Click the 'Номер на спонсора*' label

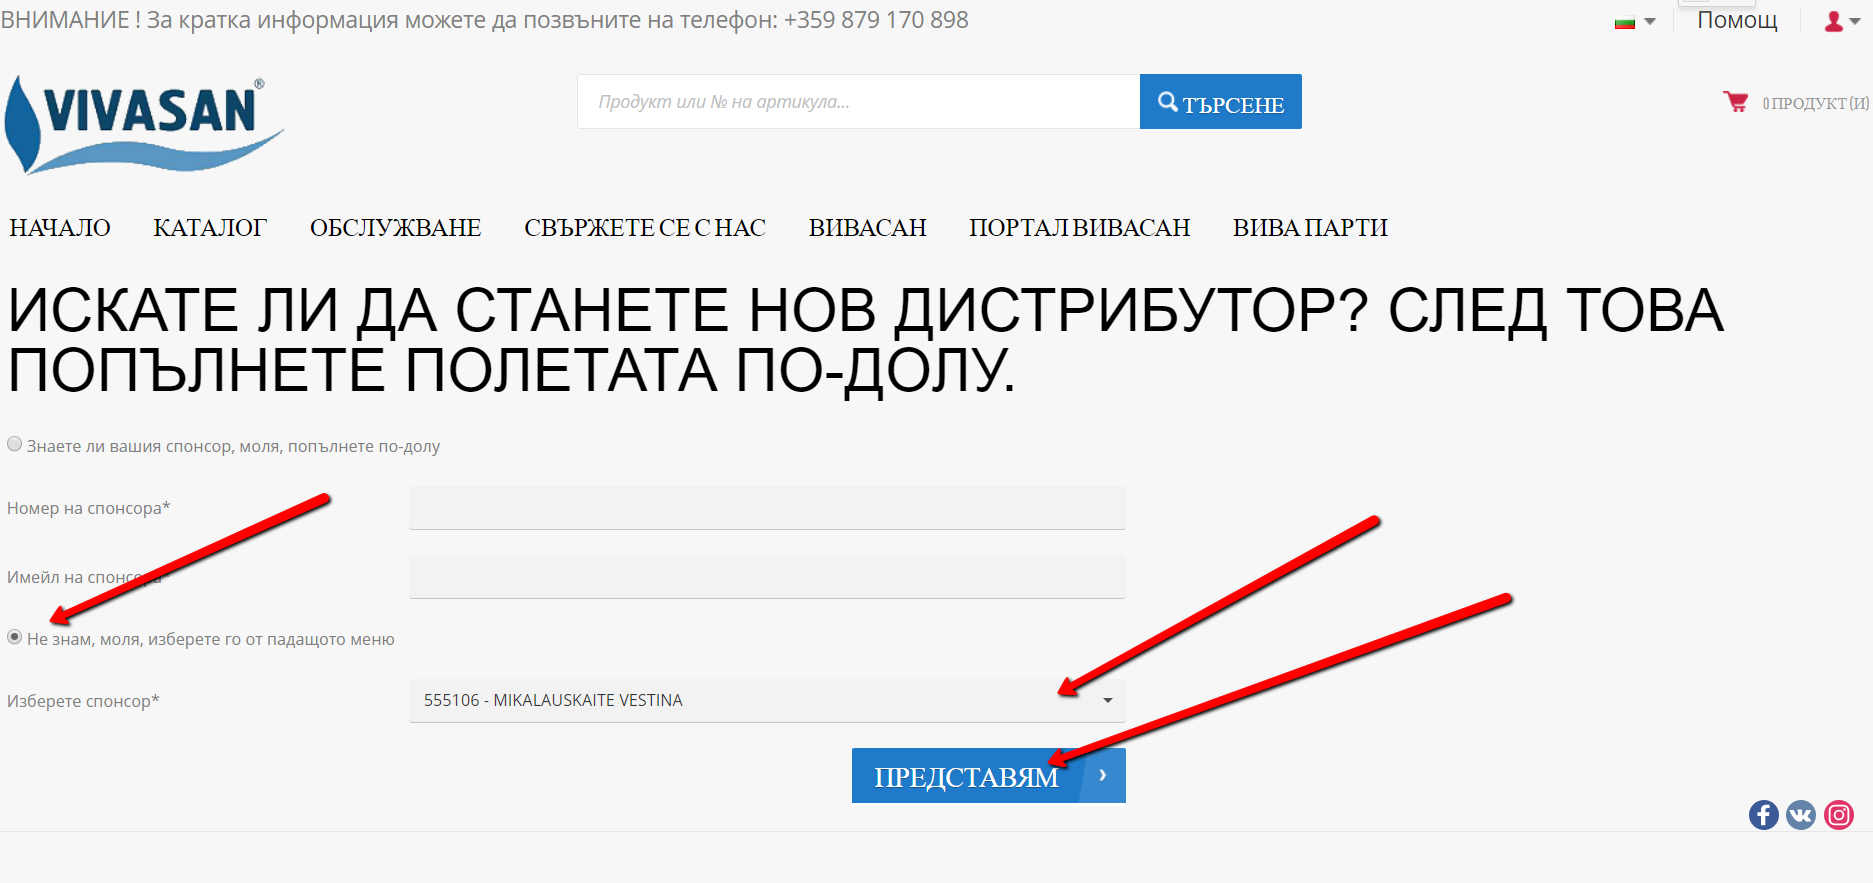tap(88, 508)
